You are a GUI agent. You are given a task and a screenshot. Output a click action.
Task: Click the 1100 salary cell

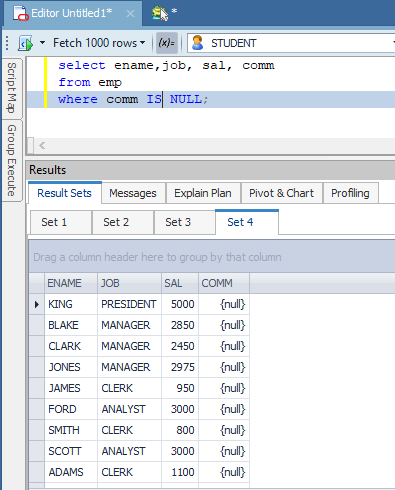point(180,472)
